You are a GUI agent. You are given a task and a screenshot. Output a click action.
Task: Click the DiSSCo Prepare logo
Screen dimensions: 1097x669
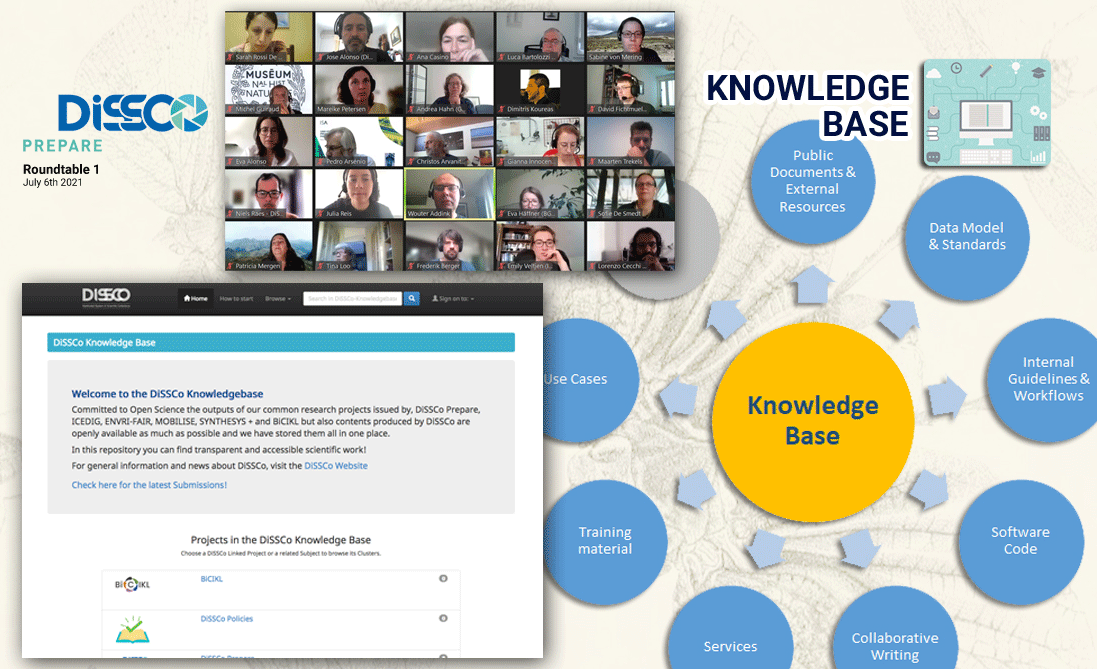point(115,123)
